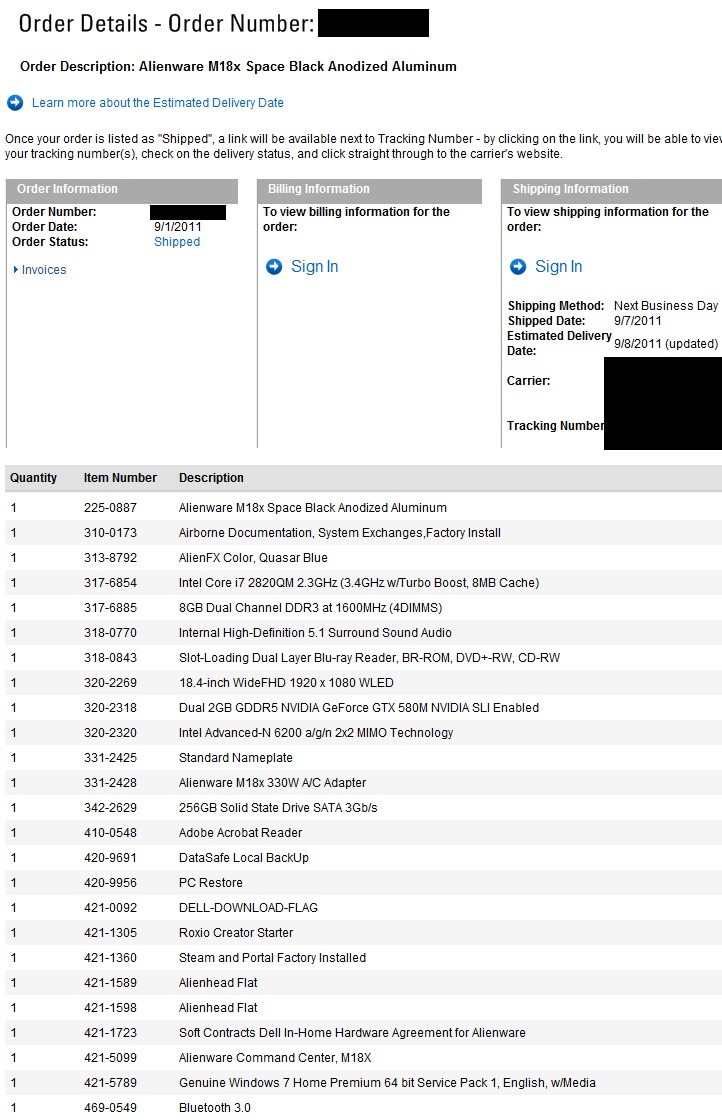Click the Order Information panel header
Image resolution: width=722 pixels, height=1120 pixels.
pyautogui.click(x=122, y=190)
